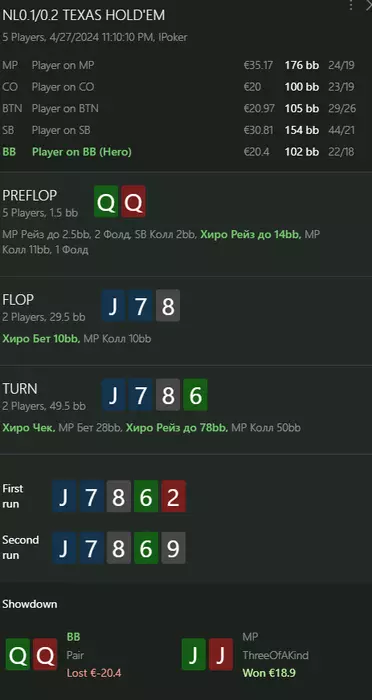Click BB's green Q card in Showdown
The height and width of the screenshot is (700, 372).
click(18, 654)
